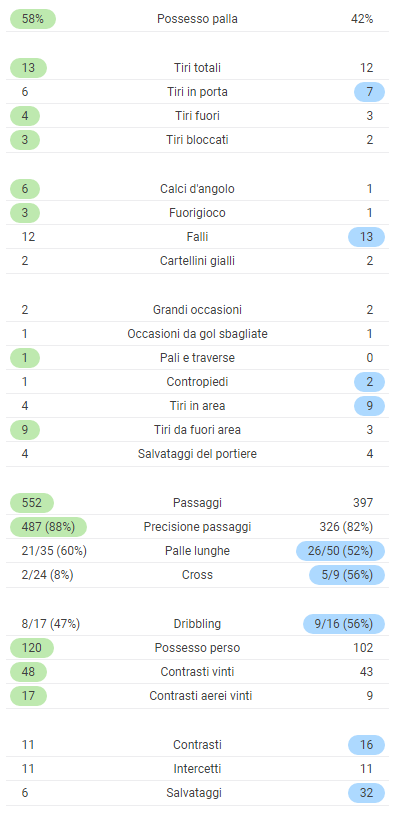Click the green 552 Passaggi badge
Image resolution: width=395 pixels, height=825 pixels.
click(x=32, y=502)
